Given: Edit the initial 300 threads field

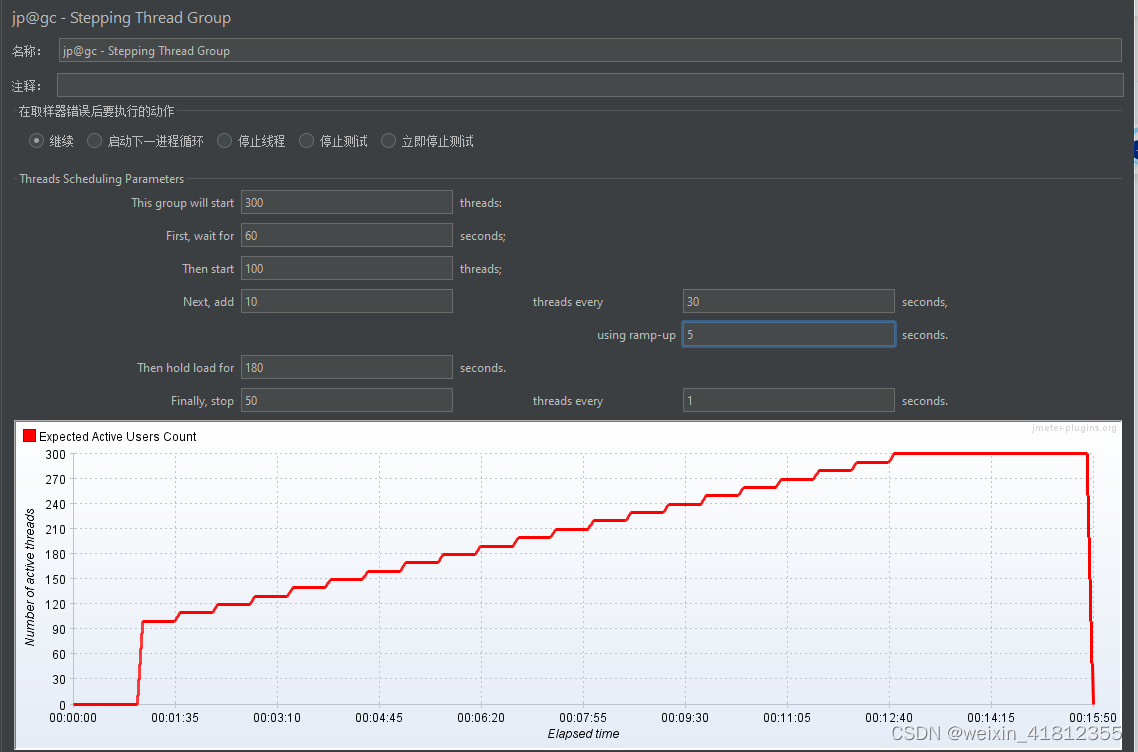Looking at the screenshot, I should (x=346, y=202).
